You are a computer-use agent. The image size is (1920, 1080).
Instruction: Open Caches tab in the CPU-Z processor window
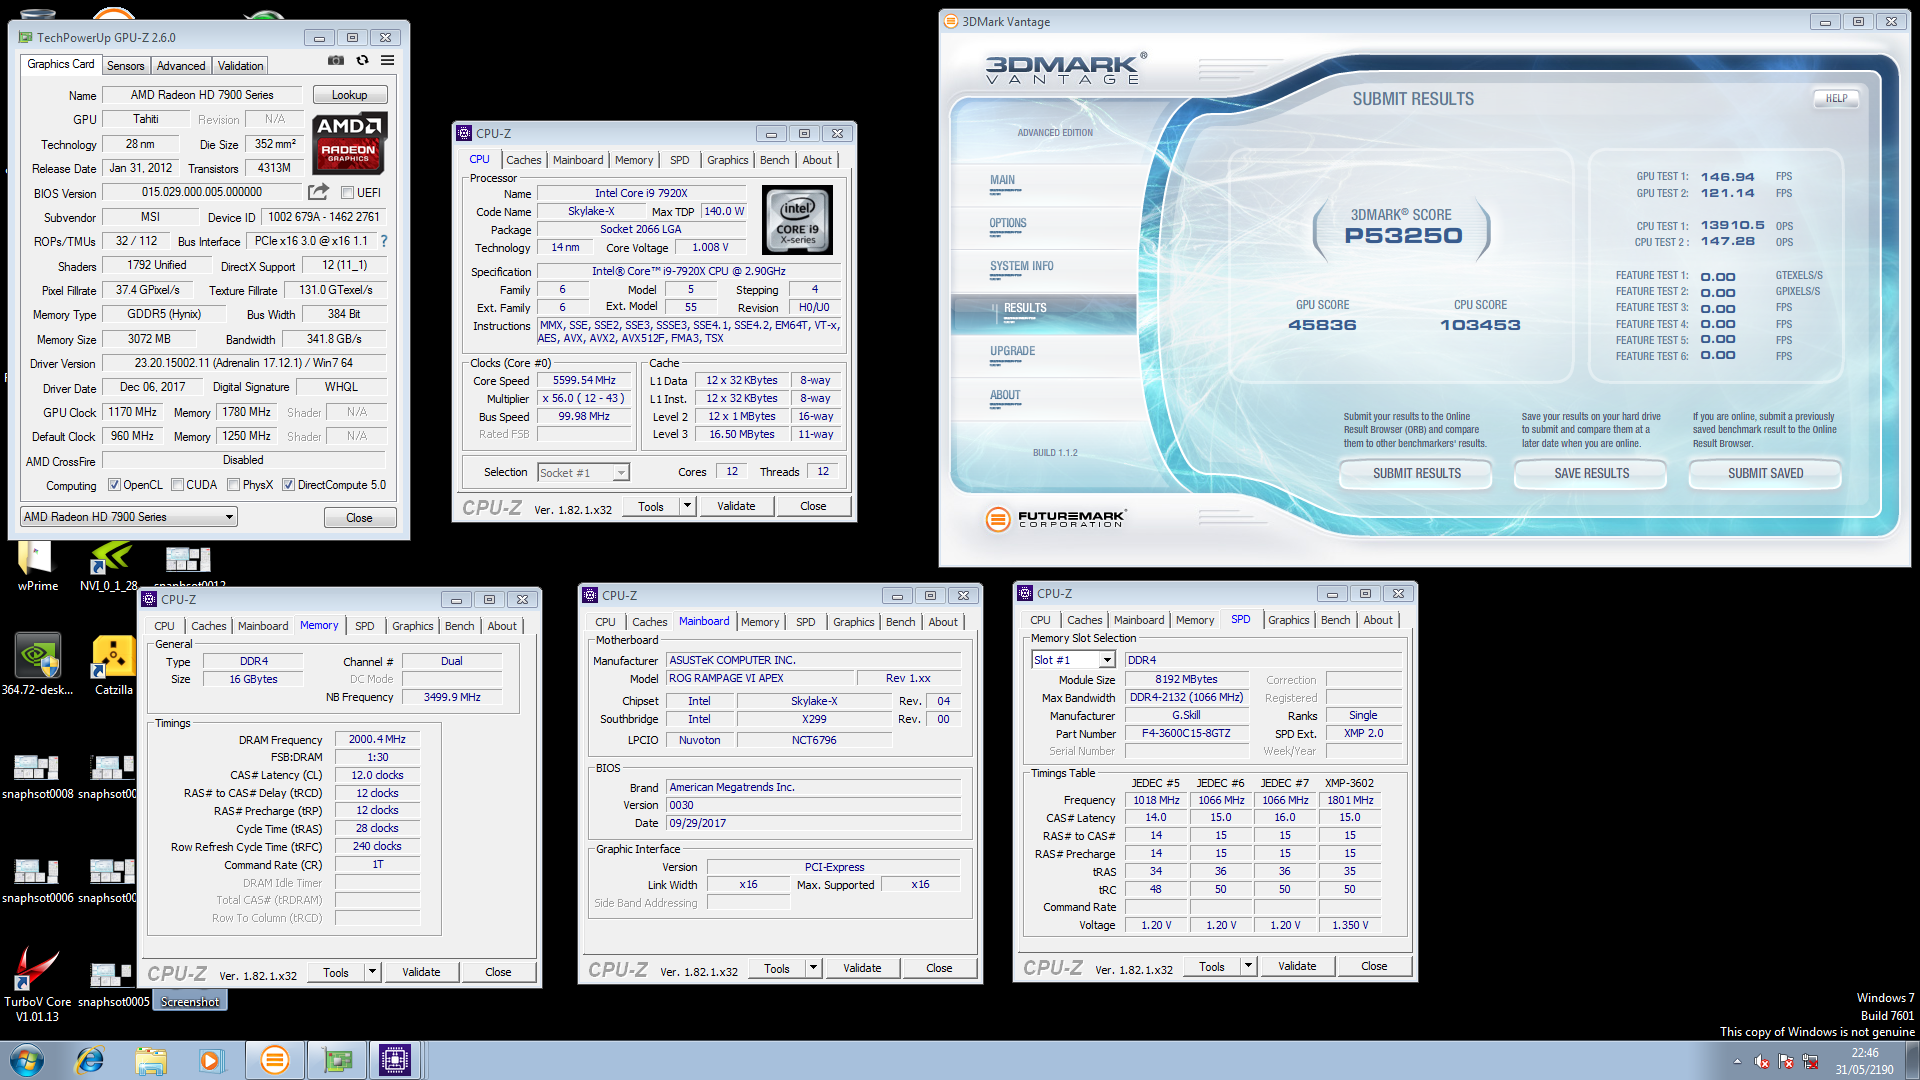click(x=523, y=160)
